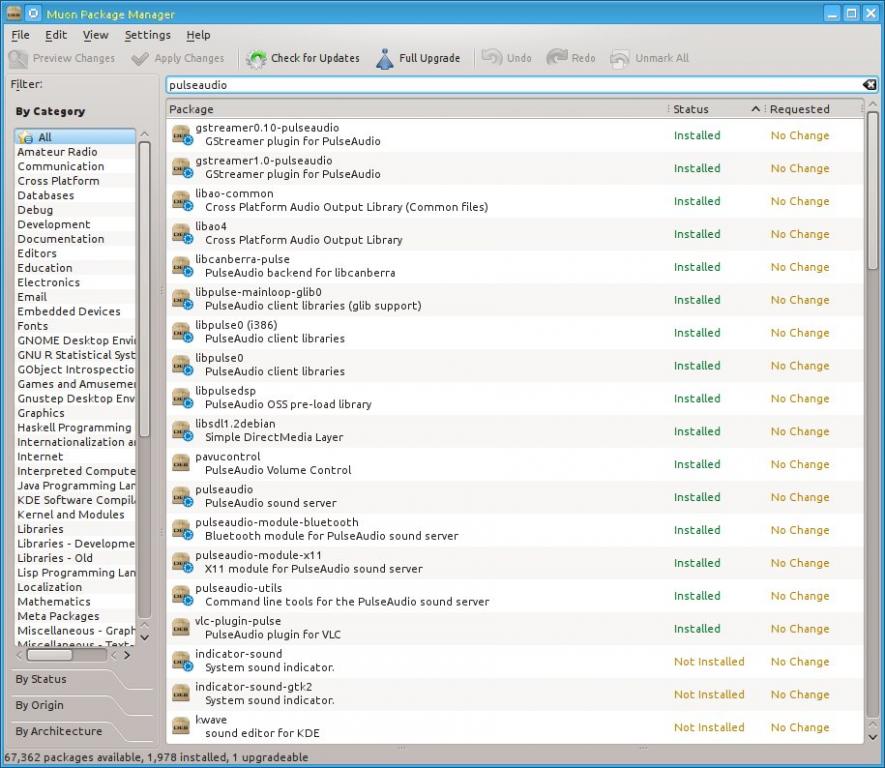Screen dimensions: 885x768
Task: Click the Check for Updates toolbar icon
Action: tap(256, 58)
